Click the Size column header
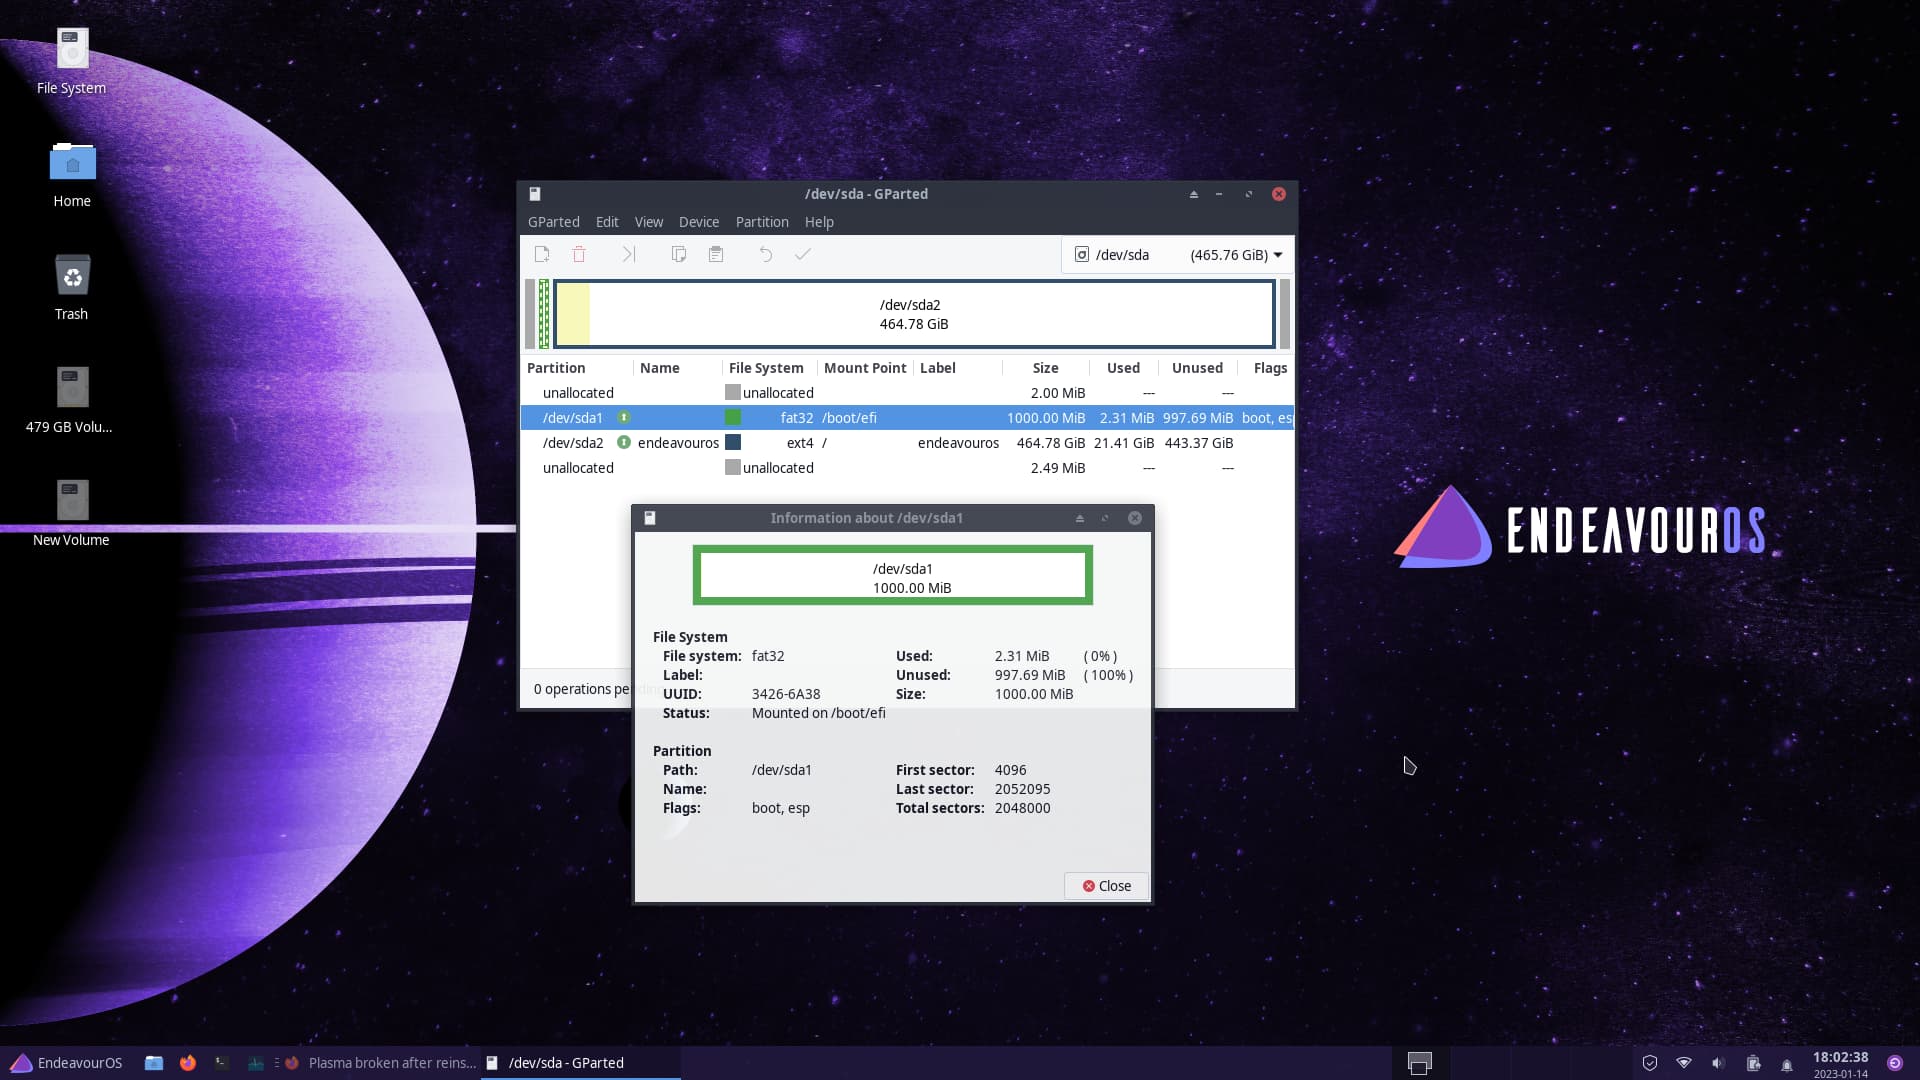 [1045, 368]
